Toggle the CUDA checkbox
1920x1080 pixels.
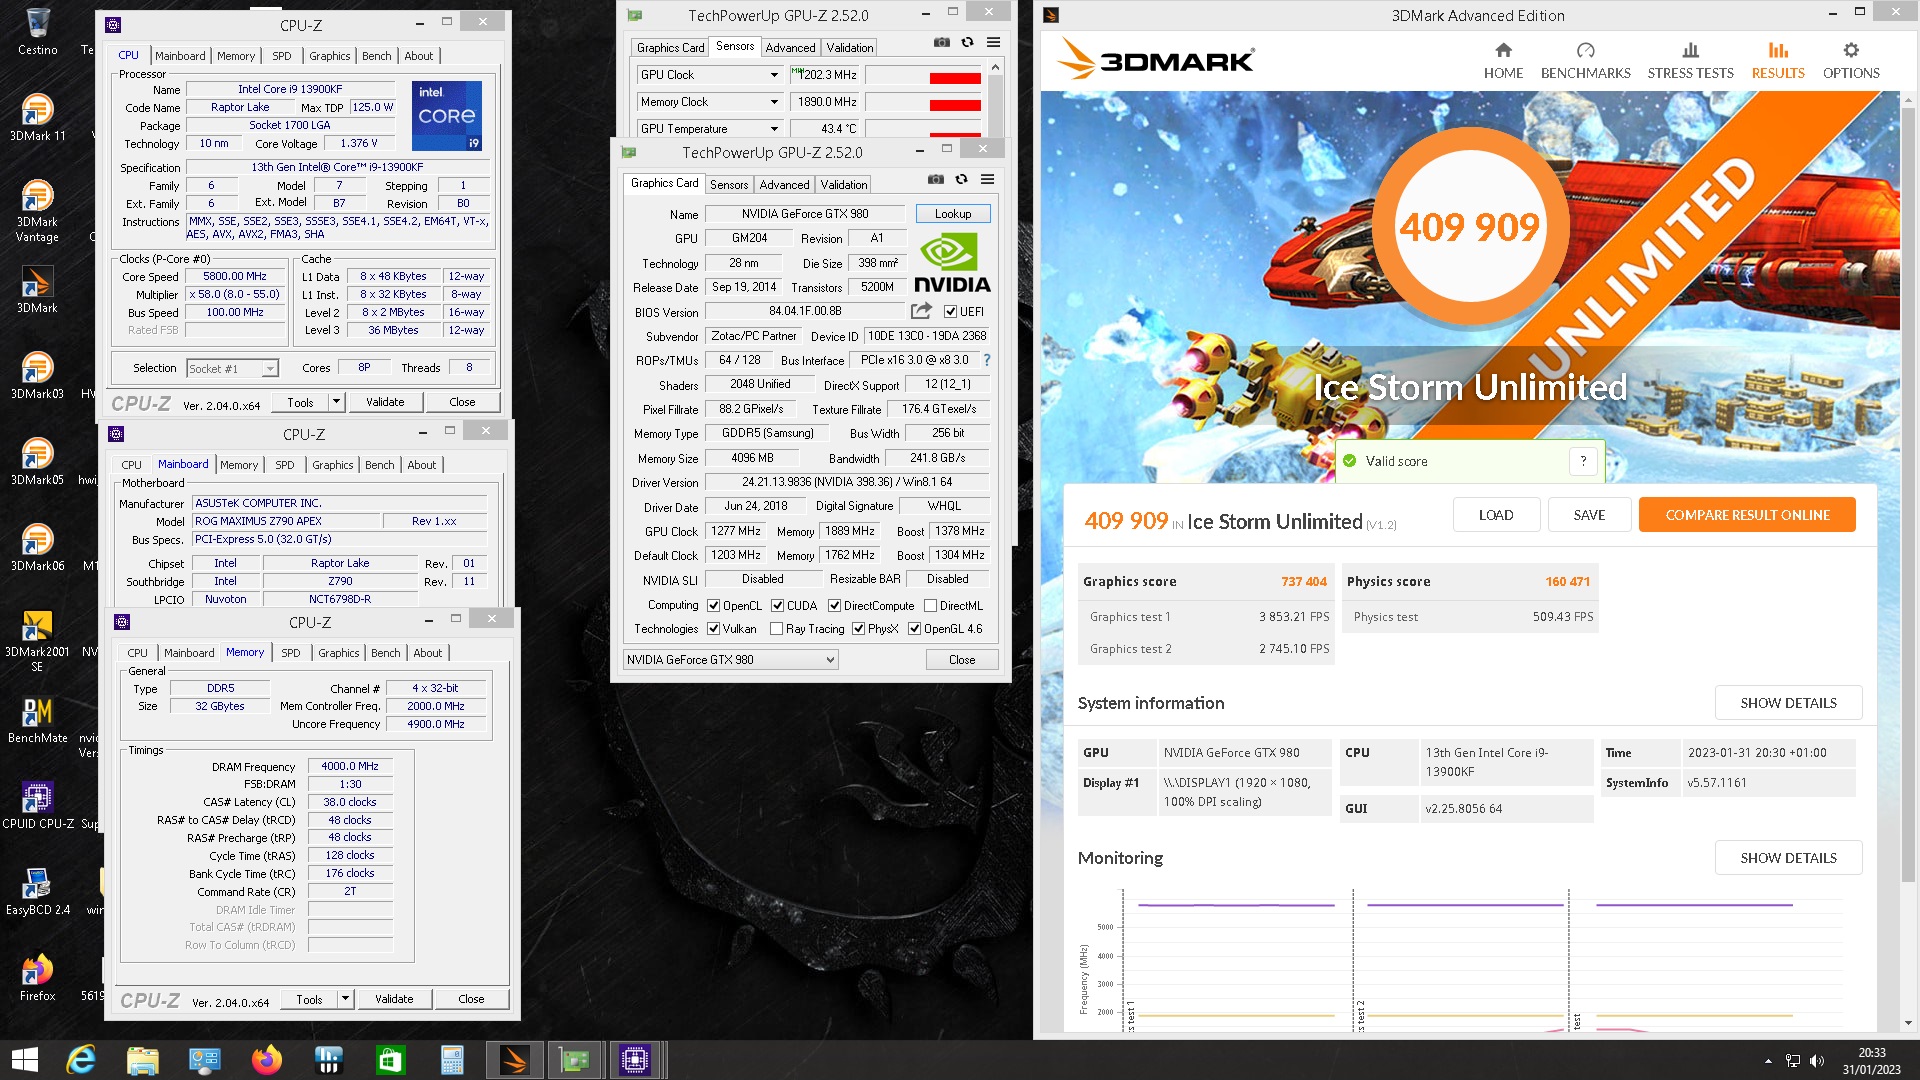[x=777, y=605]
